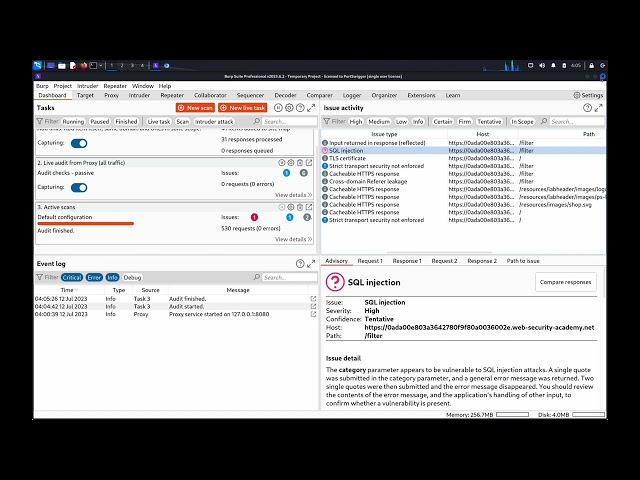
Task: Open the Path to issue tab
Action: tap(523, 261)
